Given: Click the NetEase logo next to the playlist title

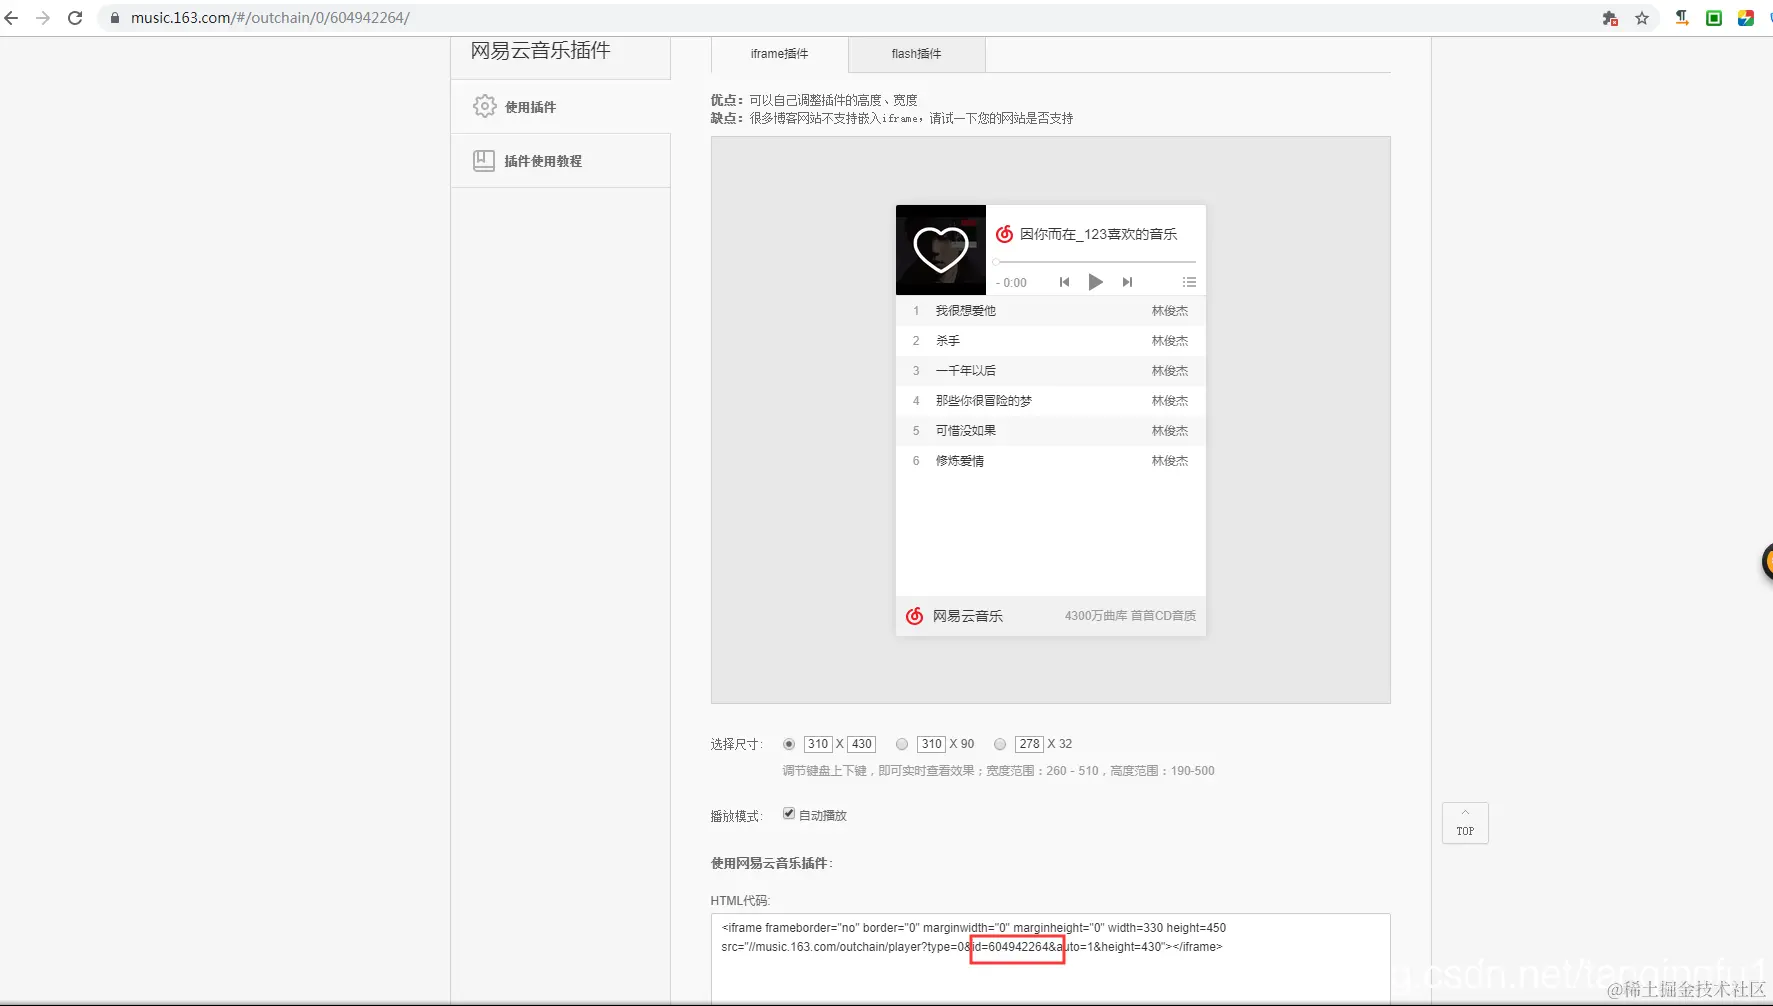Looking at the screenshot, I should 1005,234.
